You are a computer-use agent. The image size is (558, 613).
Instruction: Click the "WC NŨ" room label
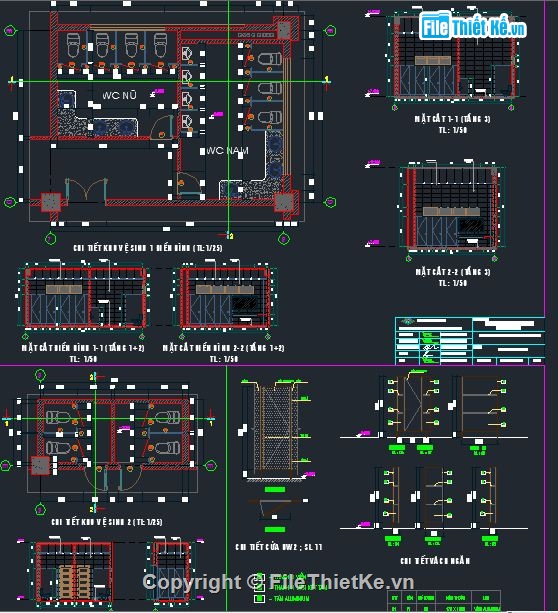click(119, 95)
